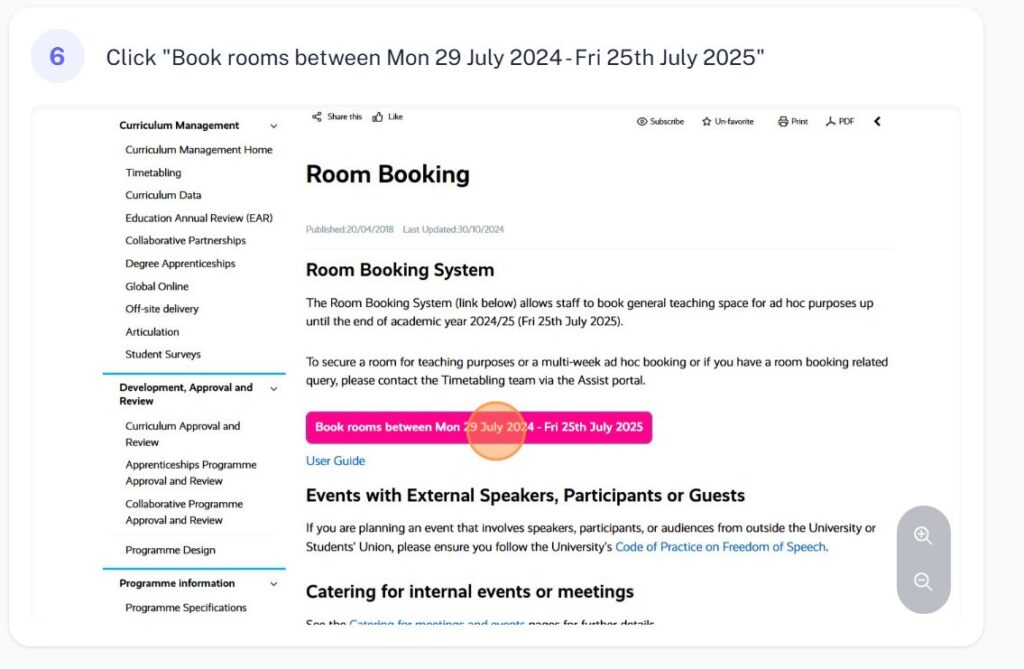Click the zoom out magnifier icon
The height and width of the screenshot is (669, 1024).
click(x=923, y=582)
